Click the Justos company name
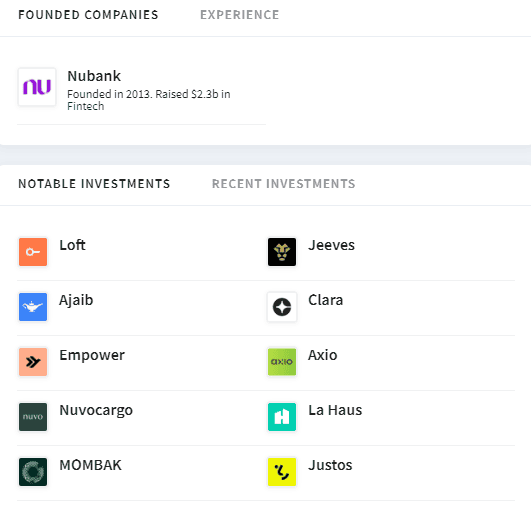Image resolution: width=531 pixels, height=515 pixels. coord(330,465)
